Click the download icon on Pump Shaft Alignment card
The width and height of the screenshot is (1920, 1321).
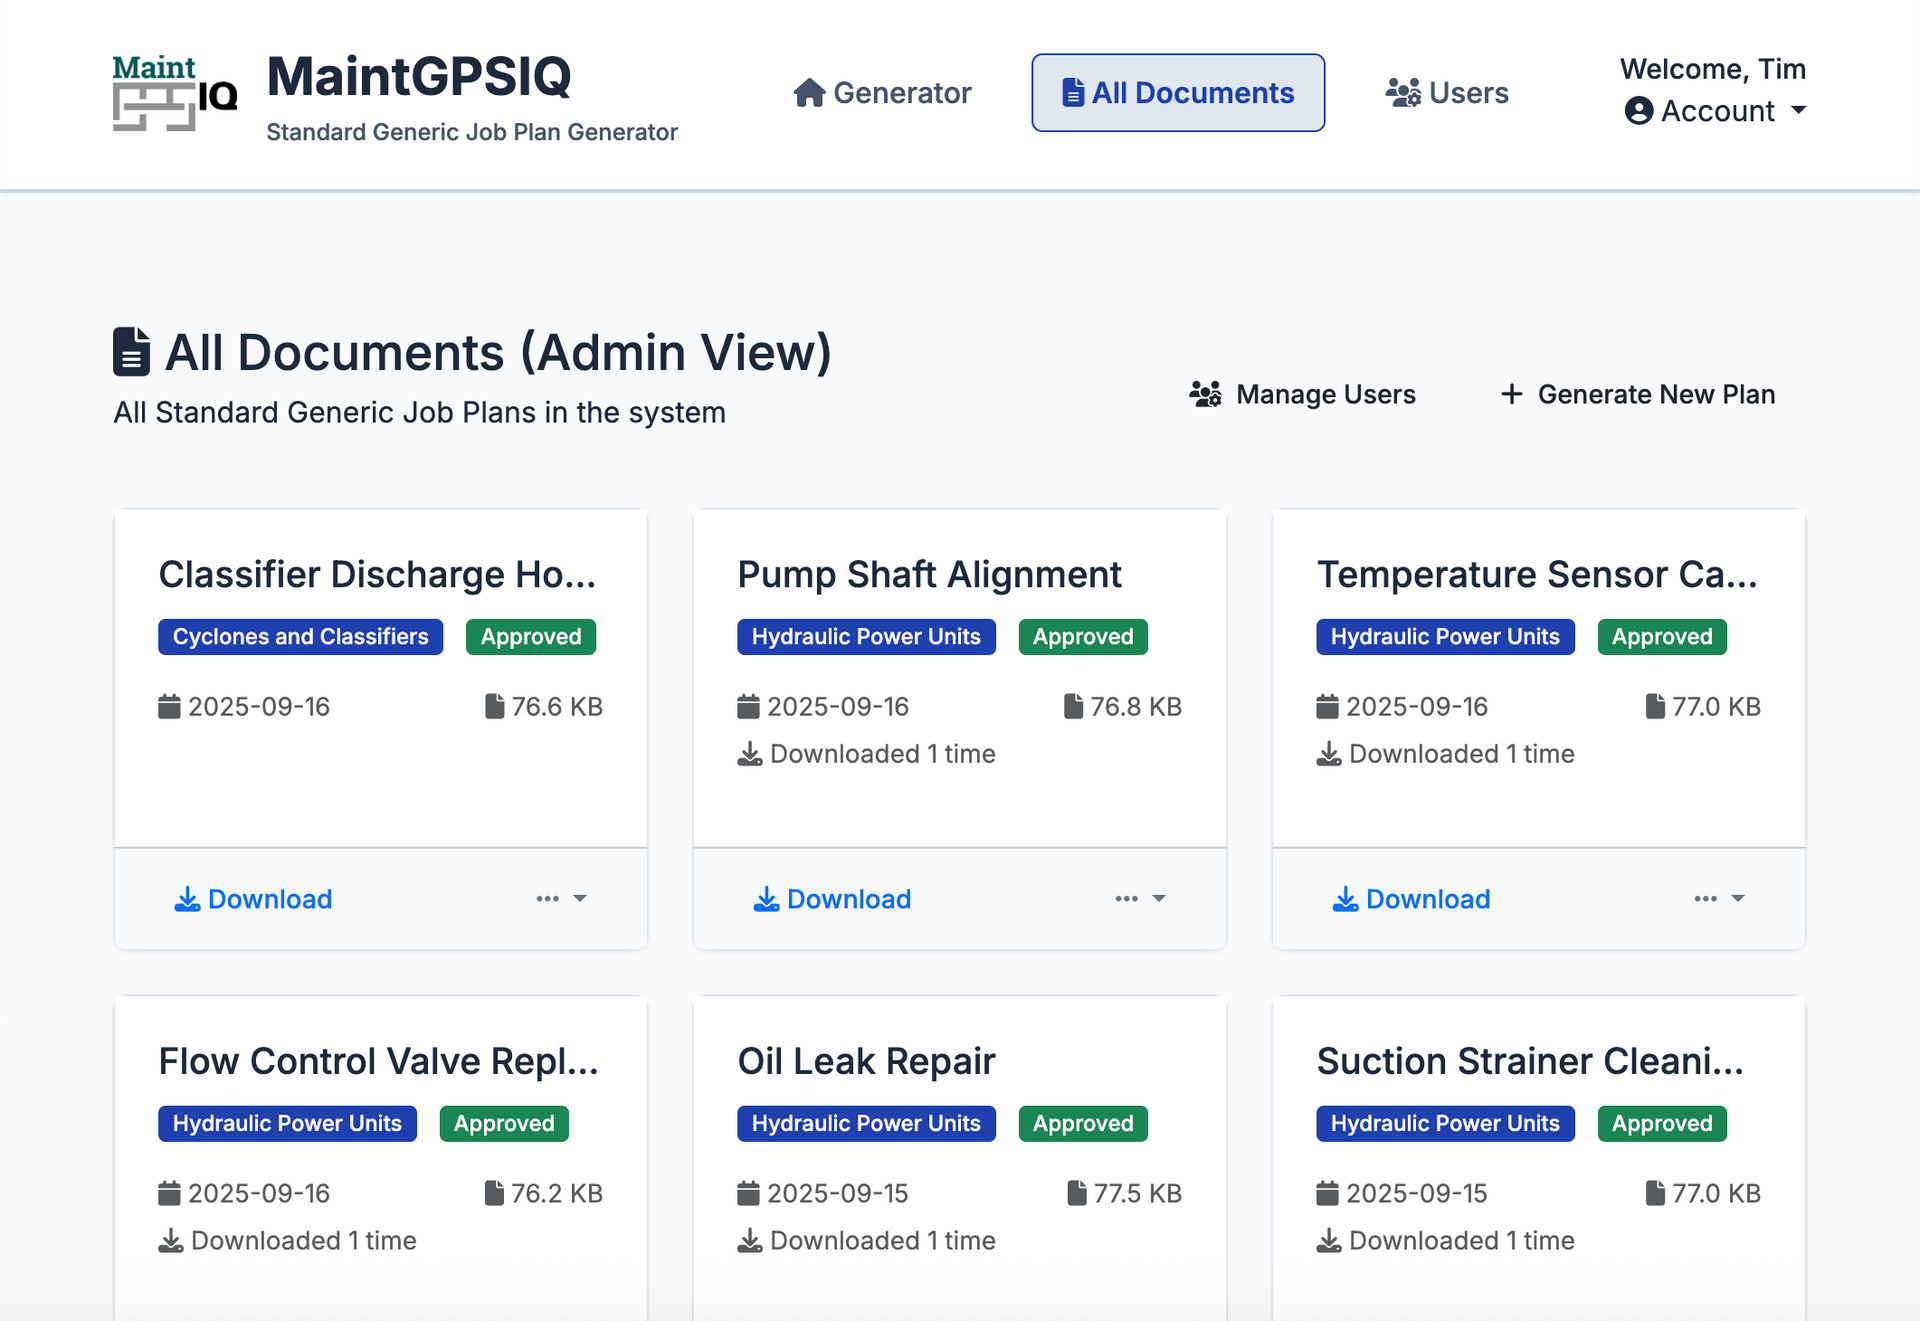point(766,899)
